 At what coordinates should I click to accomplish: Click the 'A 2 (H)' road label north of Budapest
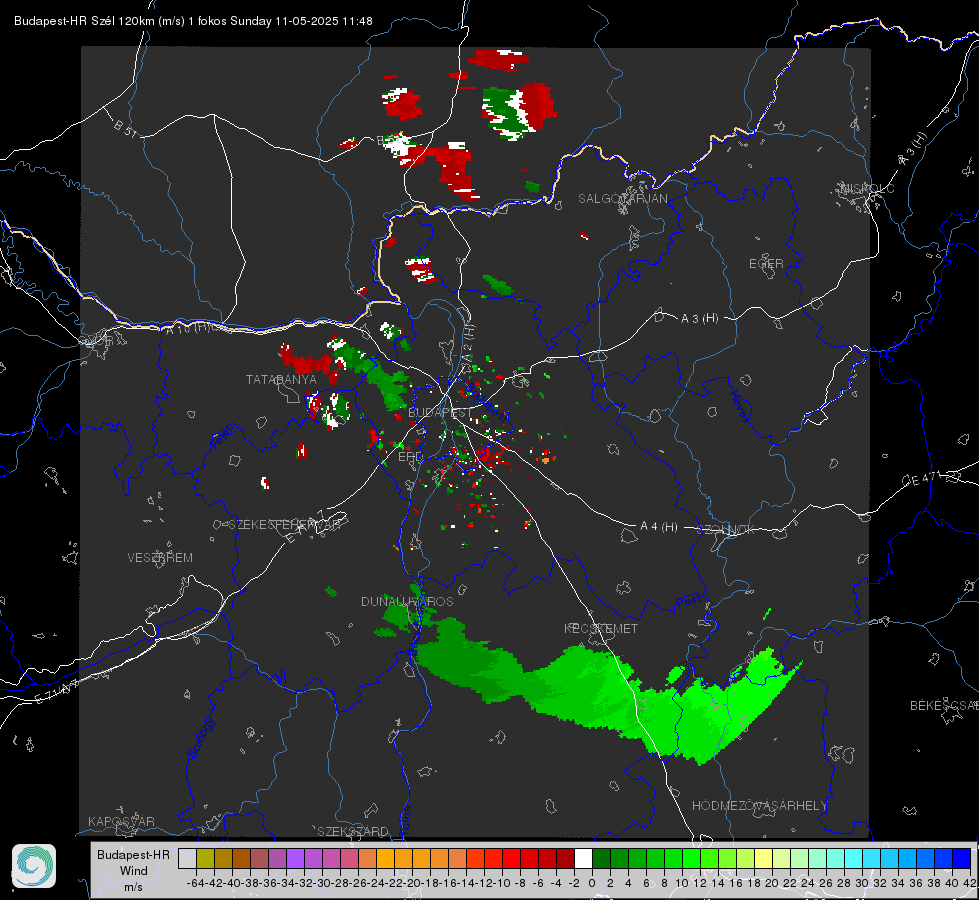point(468,343)
